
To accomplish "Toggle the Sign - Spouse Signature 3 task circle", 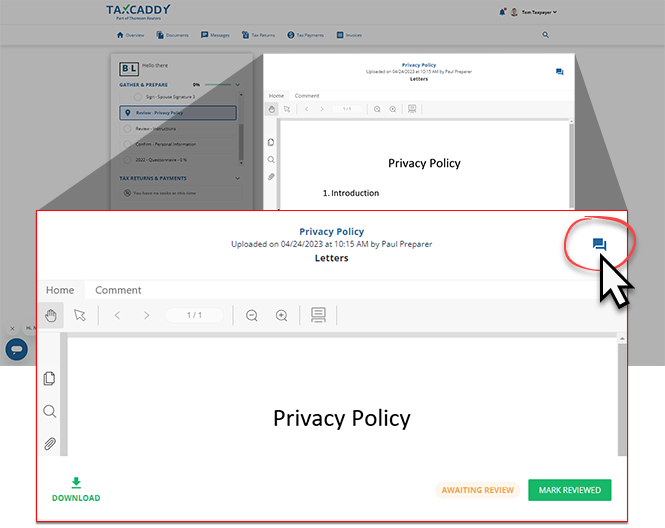I will pyautogui.click(x=137, y=97).
